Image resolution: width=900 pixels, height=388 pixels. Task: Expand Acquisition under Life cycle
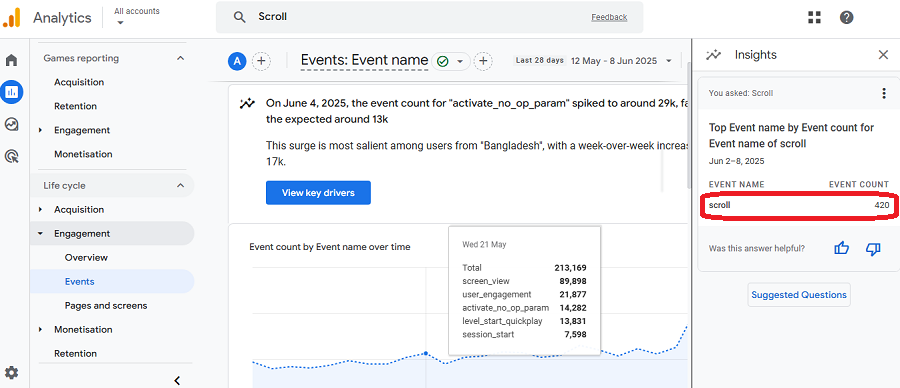point(41,209)
